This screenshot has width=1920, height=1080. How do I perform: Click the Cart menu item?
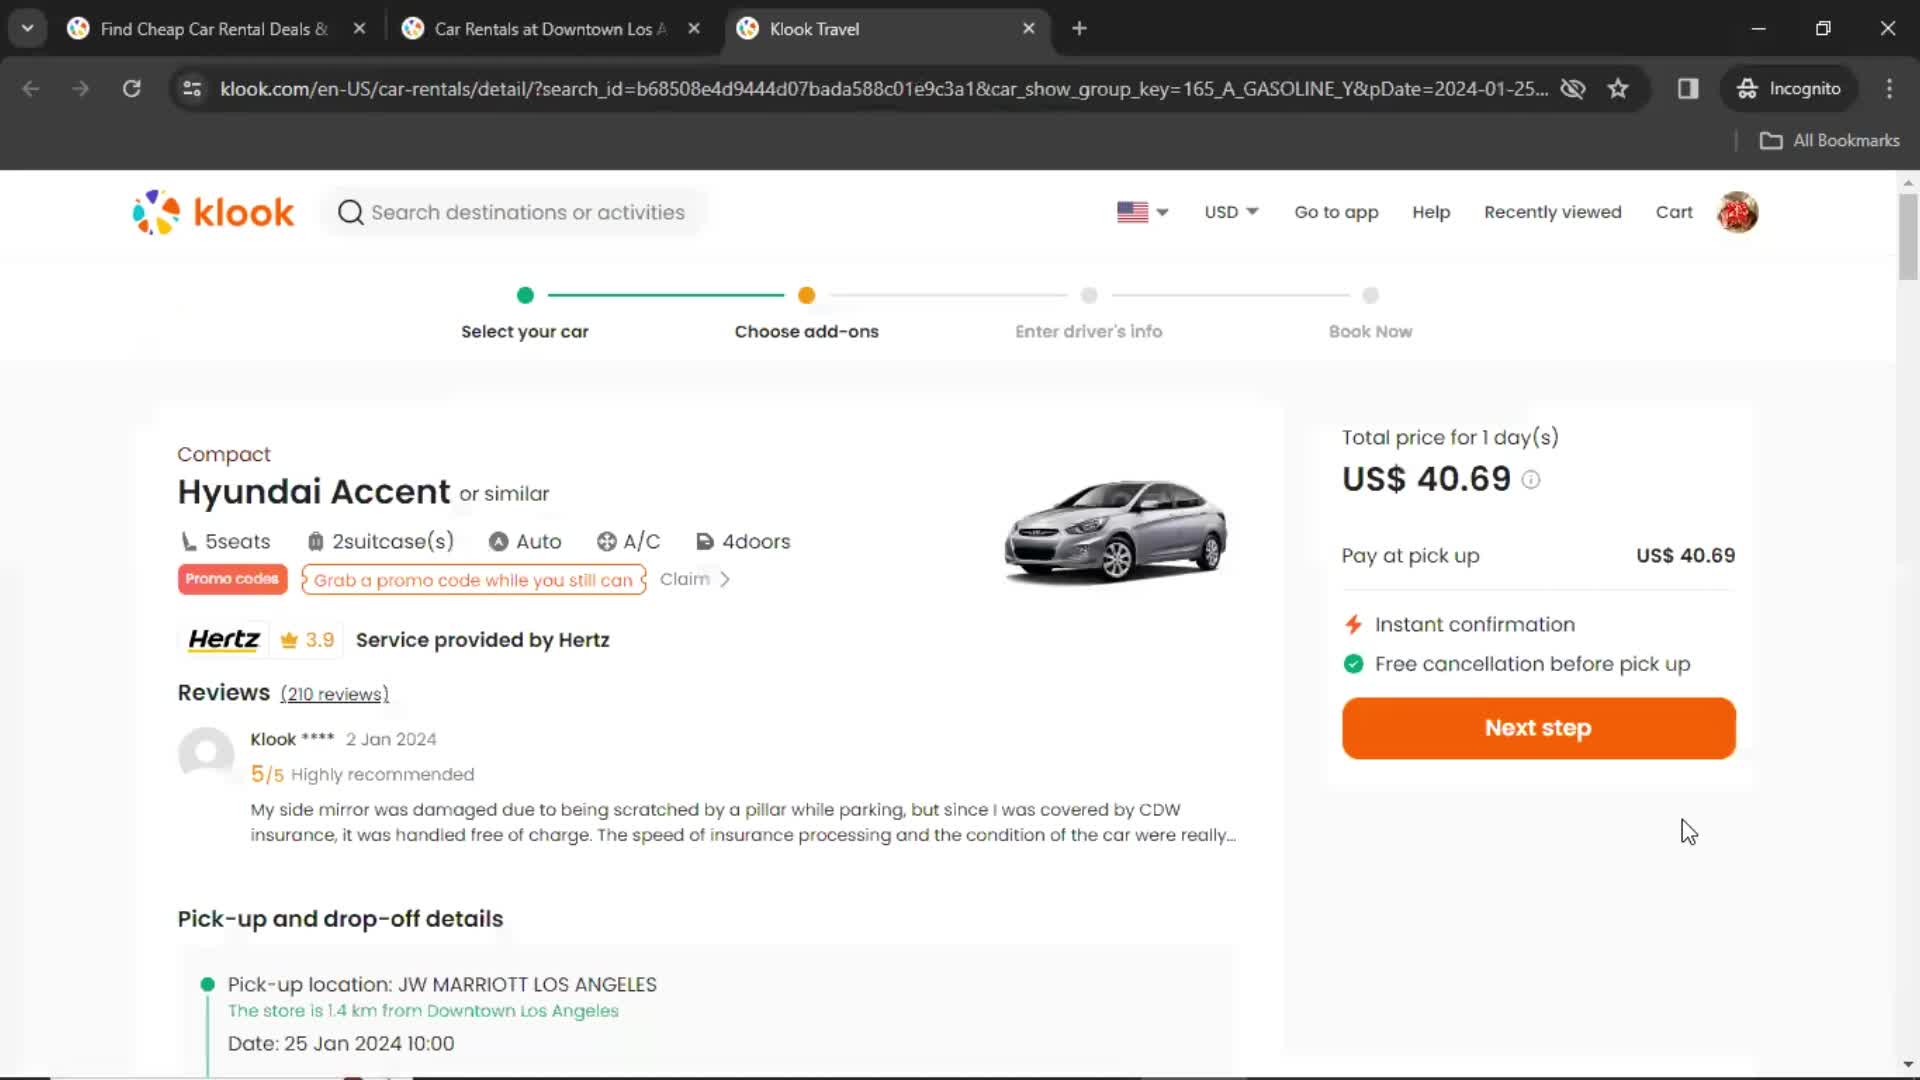(x=1675, y=211)
